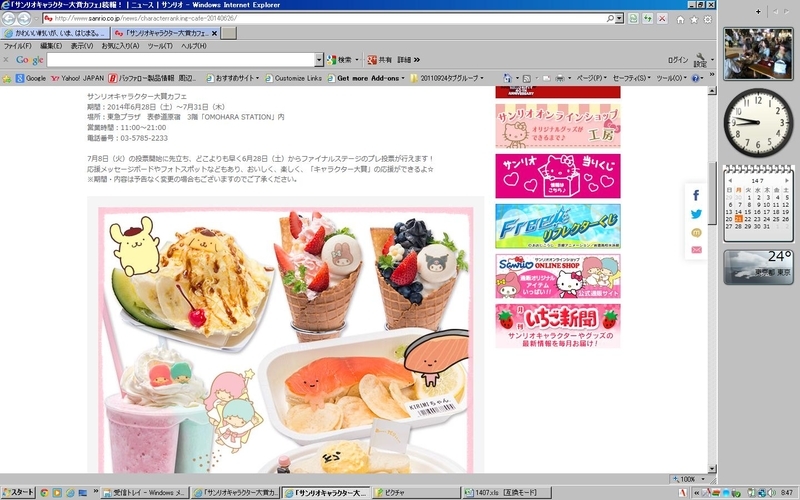Share page via Twitter bird icon
The width and height of the screenshot is (800, 500).
pyautogui.click(x=696, y=214)
